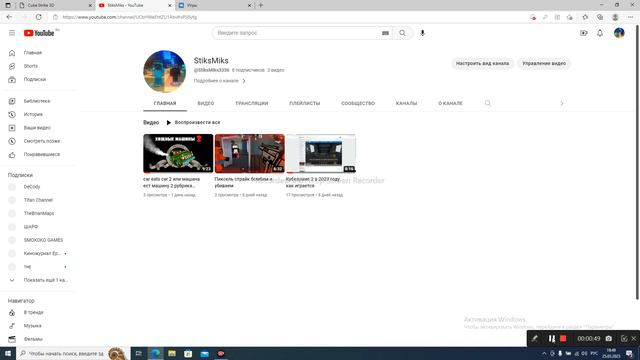Switch to the Плейлисты channel tab
This screenshot has width=640, height=360.
click(304, 103)
